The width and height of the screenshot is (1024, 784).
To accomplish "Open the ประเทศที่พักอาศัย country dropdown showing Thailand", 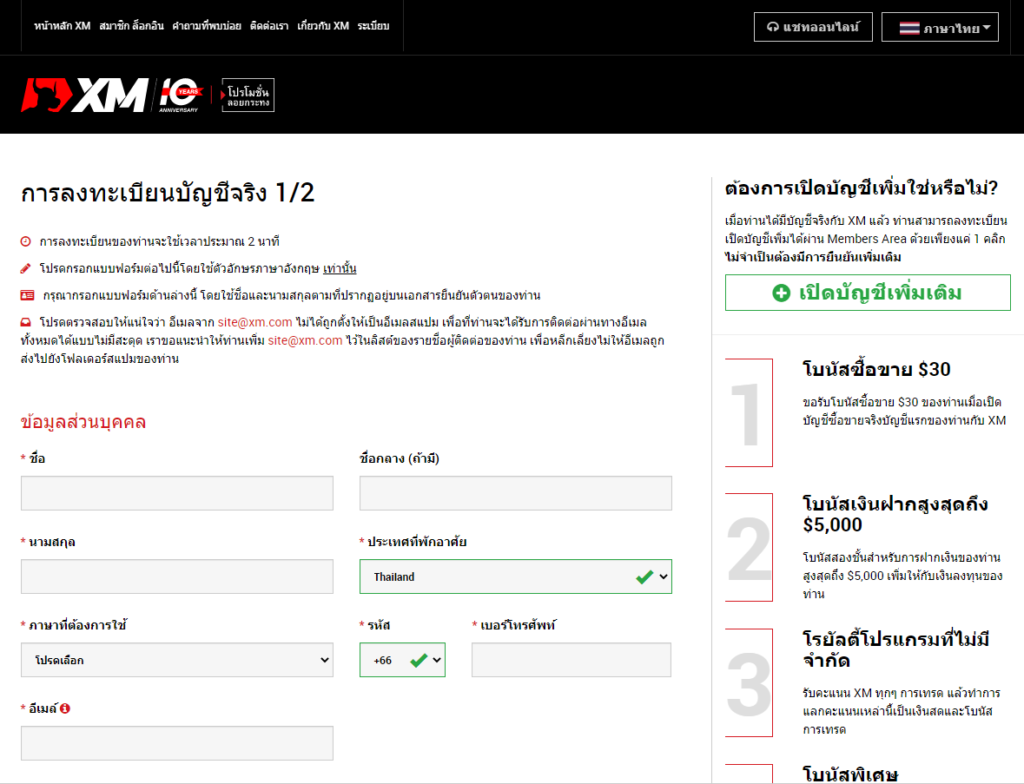I will pyautogui.click(x=515, y=576).
